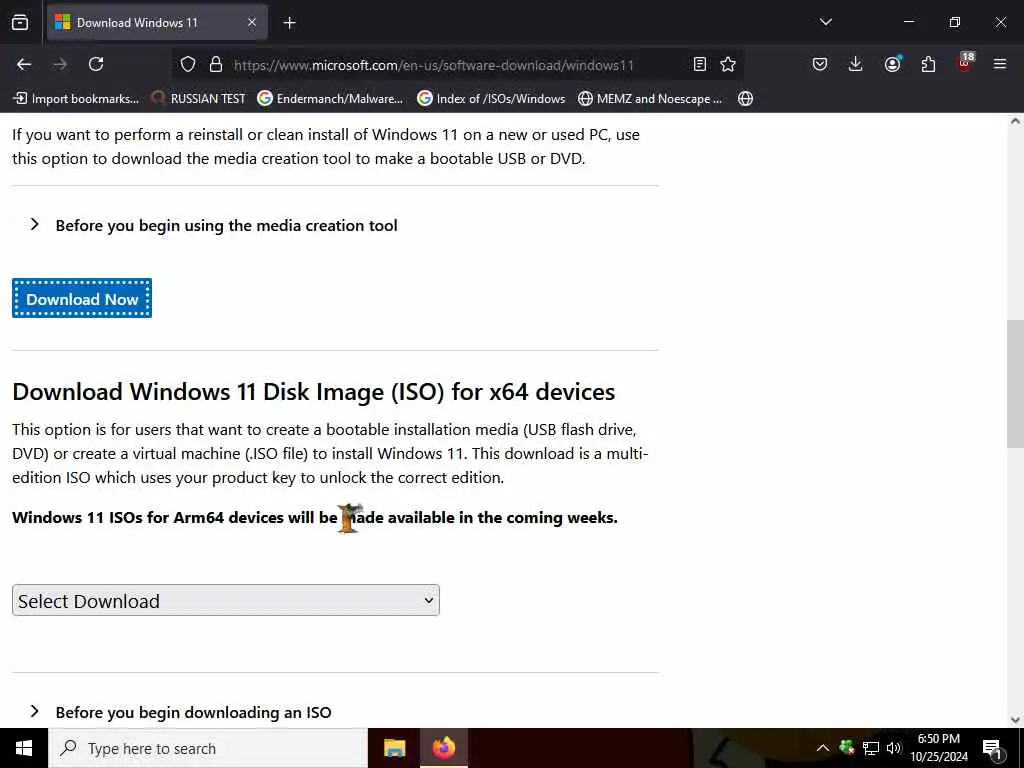Open a new browser tab

coord(289,23)
